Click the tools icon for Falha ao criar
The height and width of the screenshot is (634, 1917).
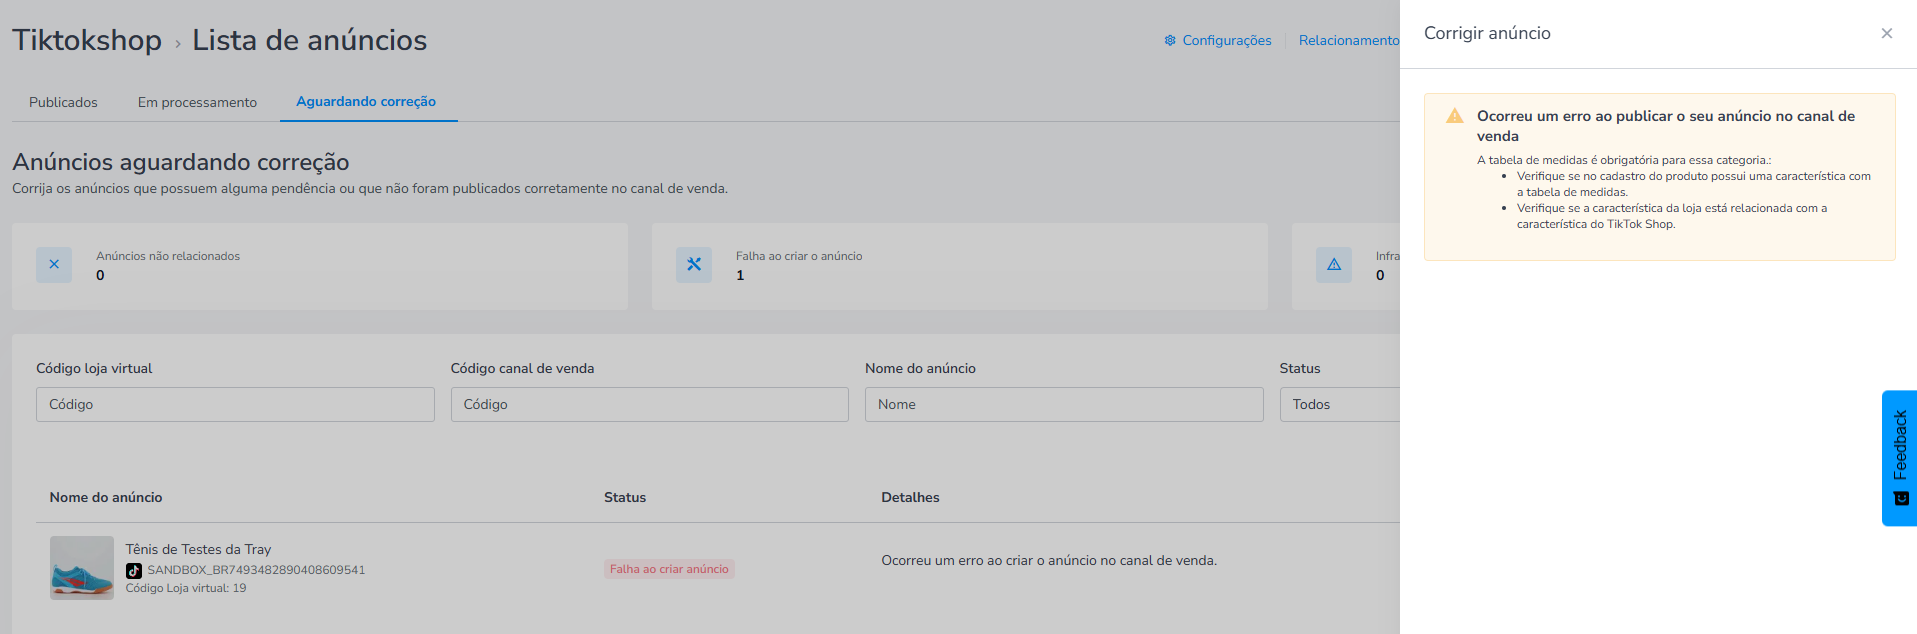[694, 265]
